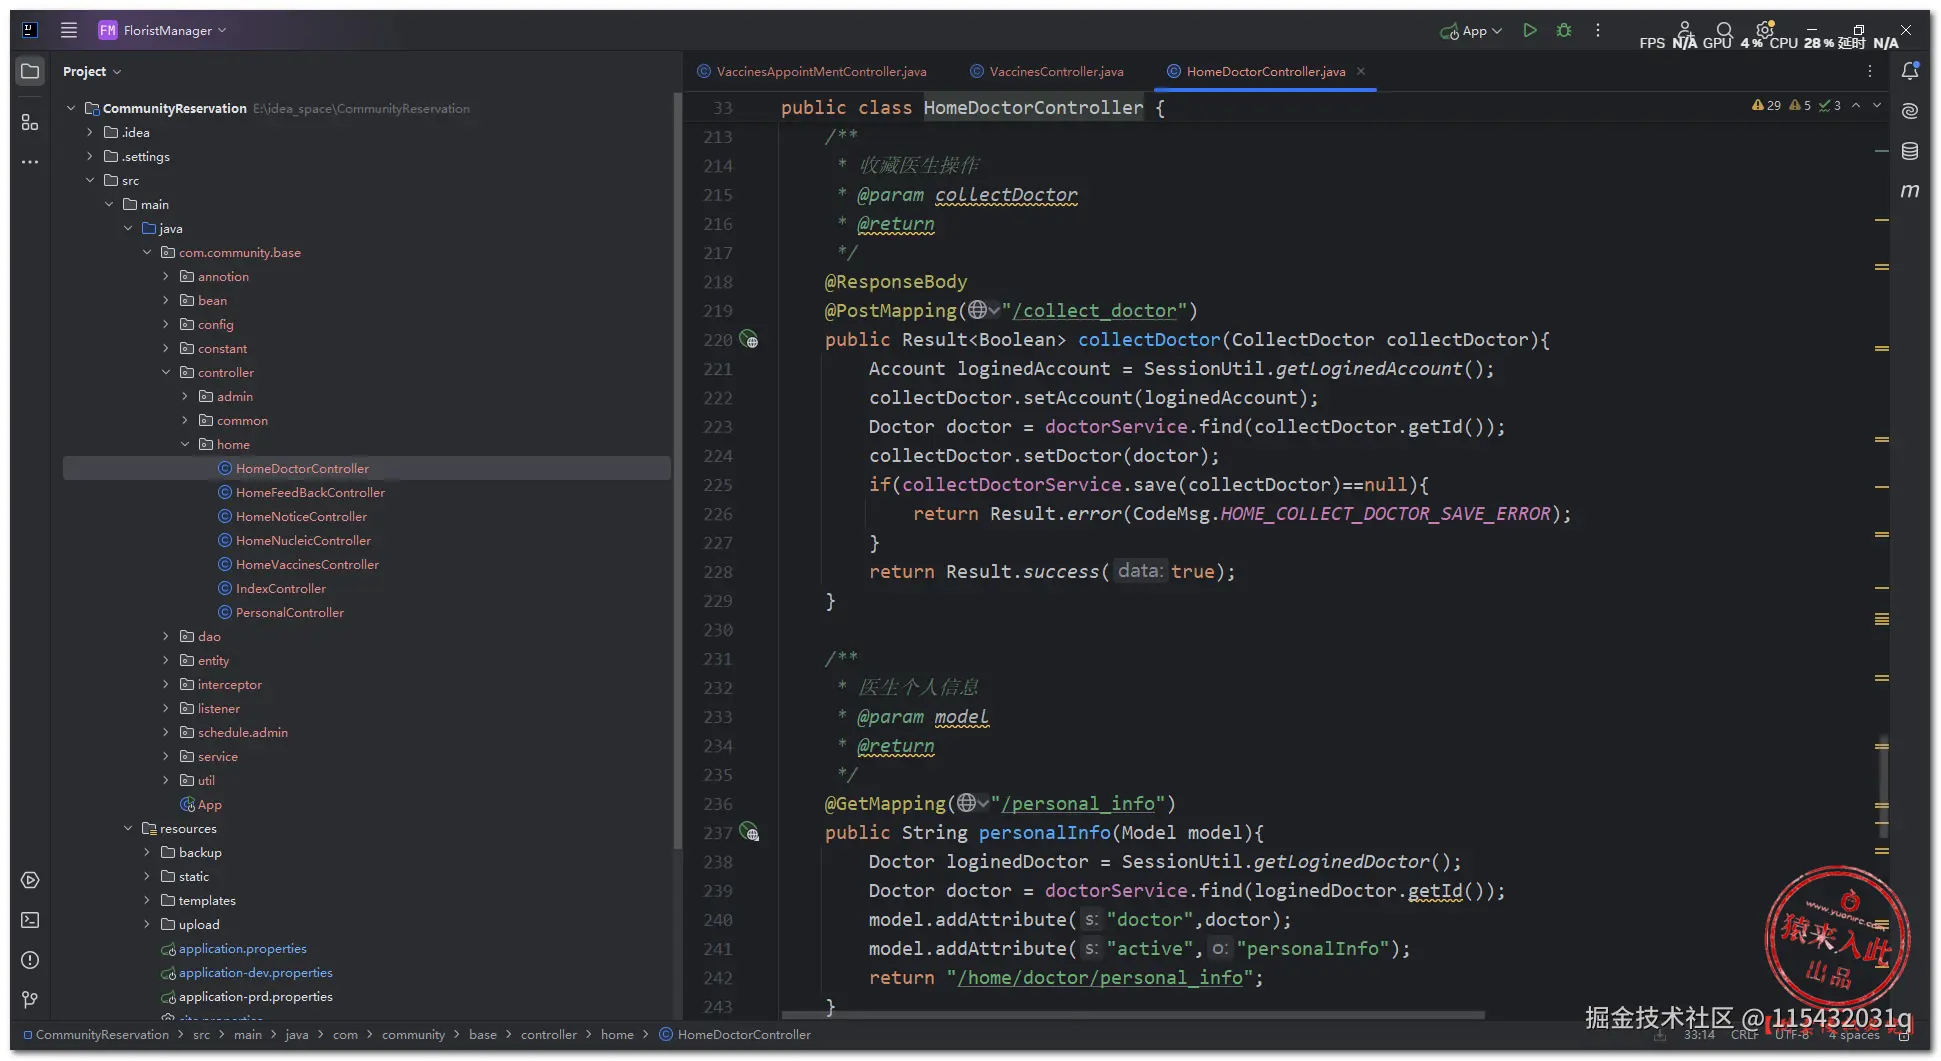1941x1061 pixels.
Task: Collapse the src folder
Action: click(x=90, y=180)
